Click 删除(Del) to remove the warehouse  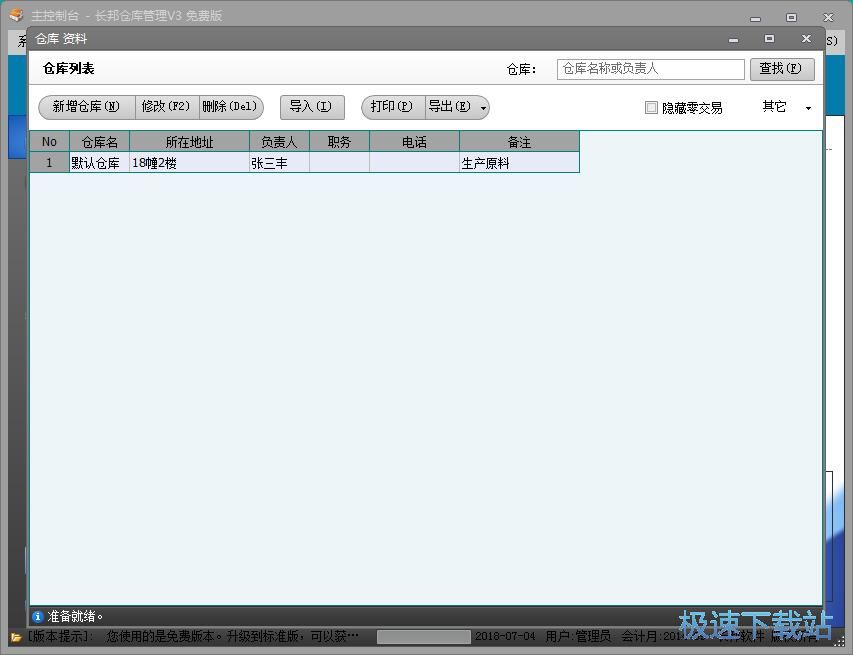click(x=230, y=106)
